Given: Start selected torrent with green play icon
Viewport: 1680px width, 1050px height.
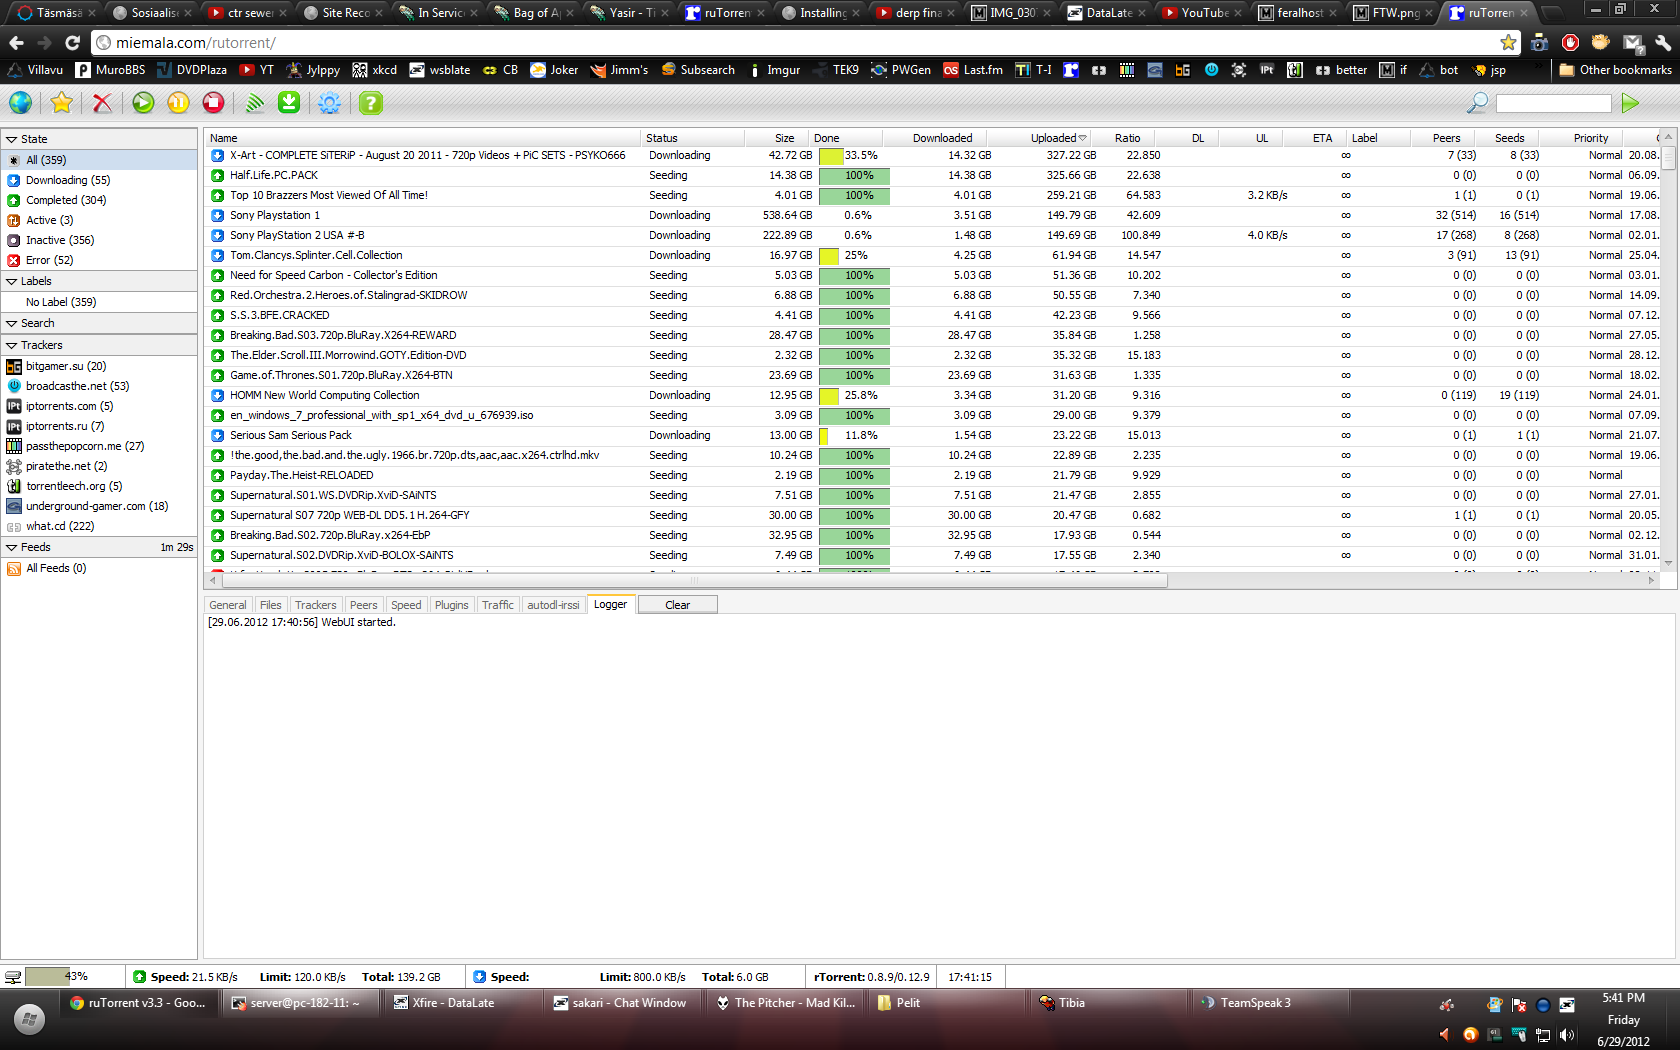Looking at the screenshot, I should click(143, 103).
